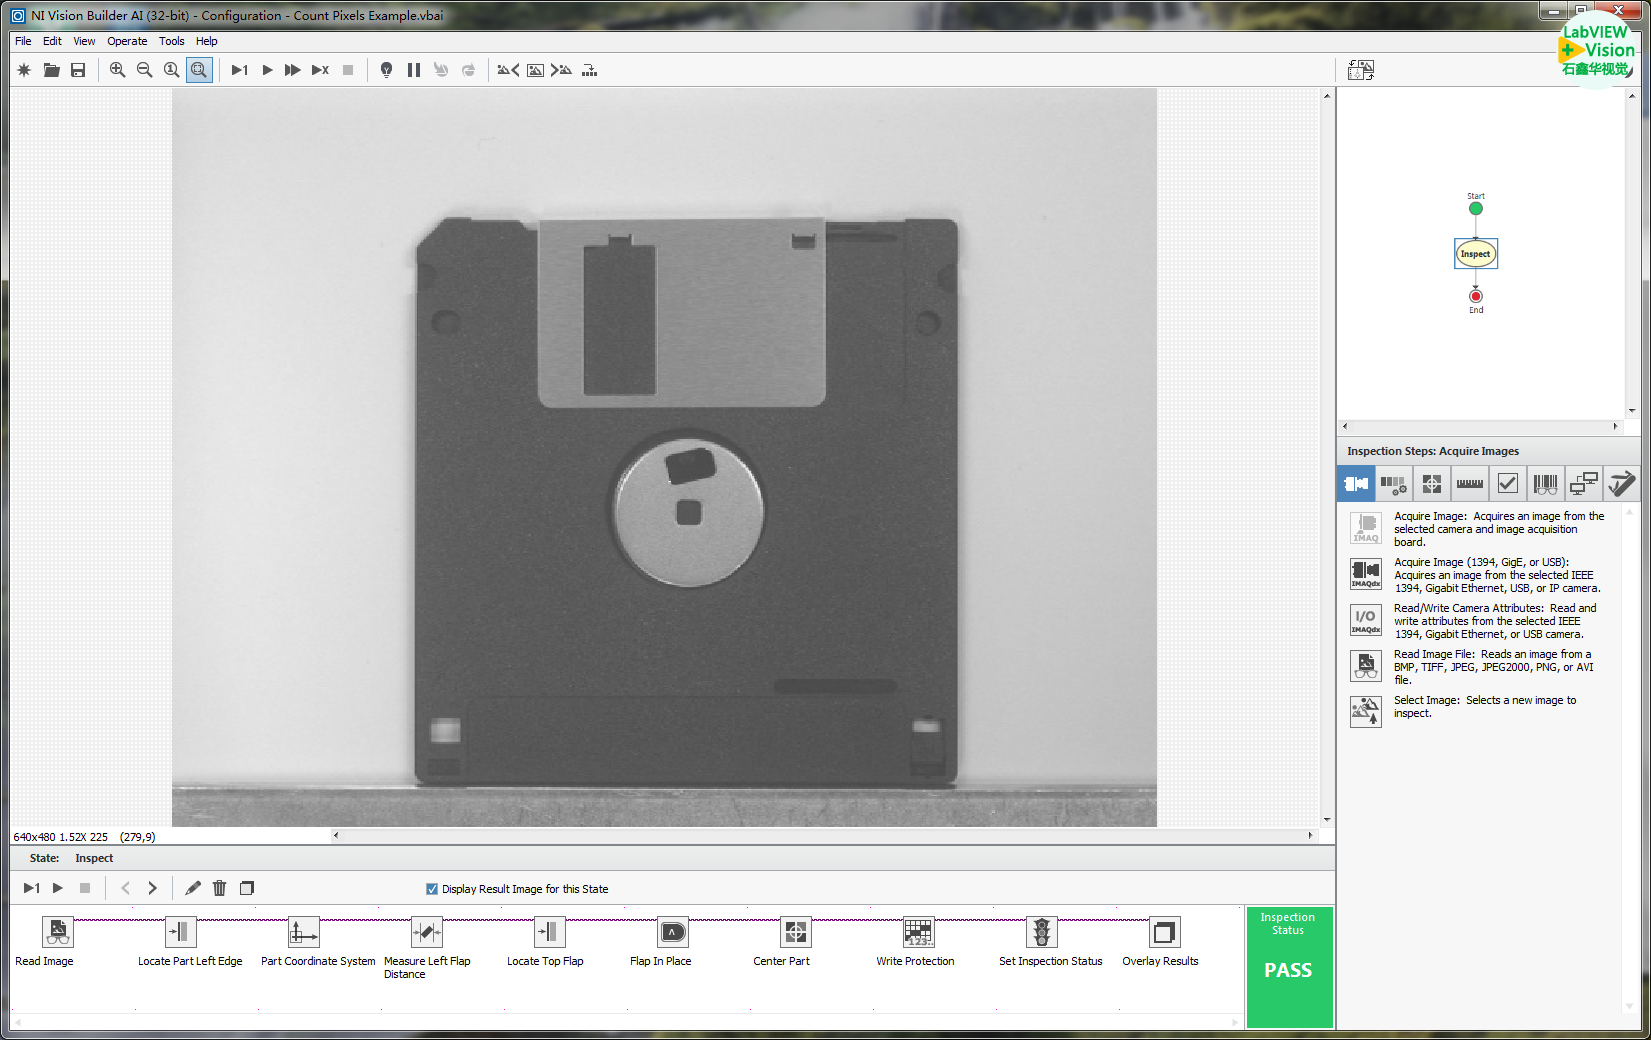The height and width of the screenshot is (1040, 1651).
Task: Open the Tools menu
Action: [x=171, y=41]
